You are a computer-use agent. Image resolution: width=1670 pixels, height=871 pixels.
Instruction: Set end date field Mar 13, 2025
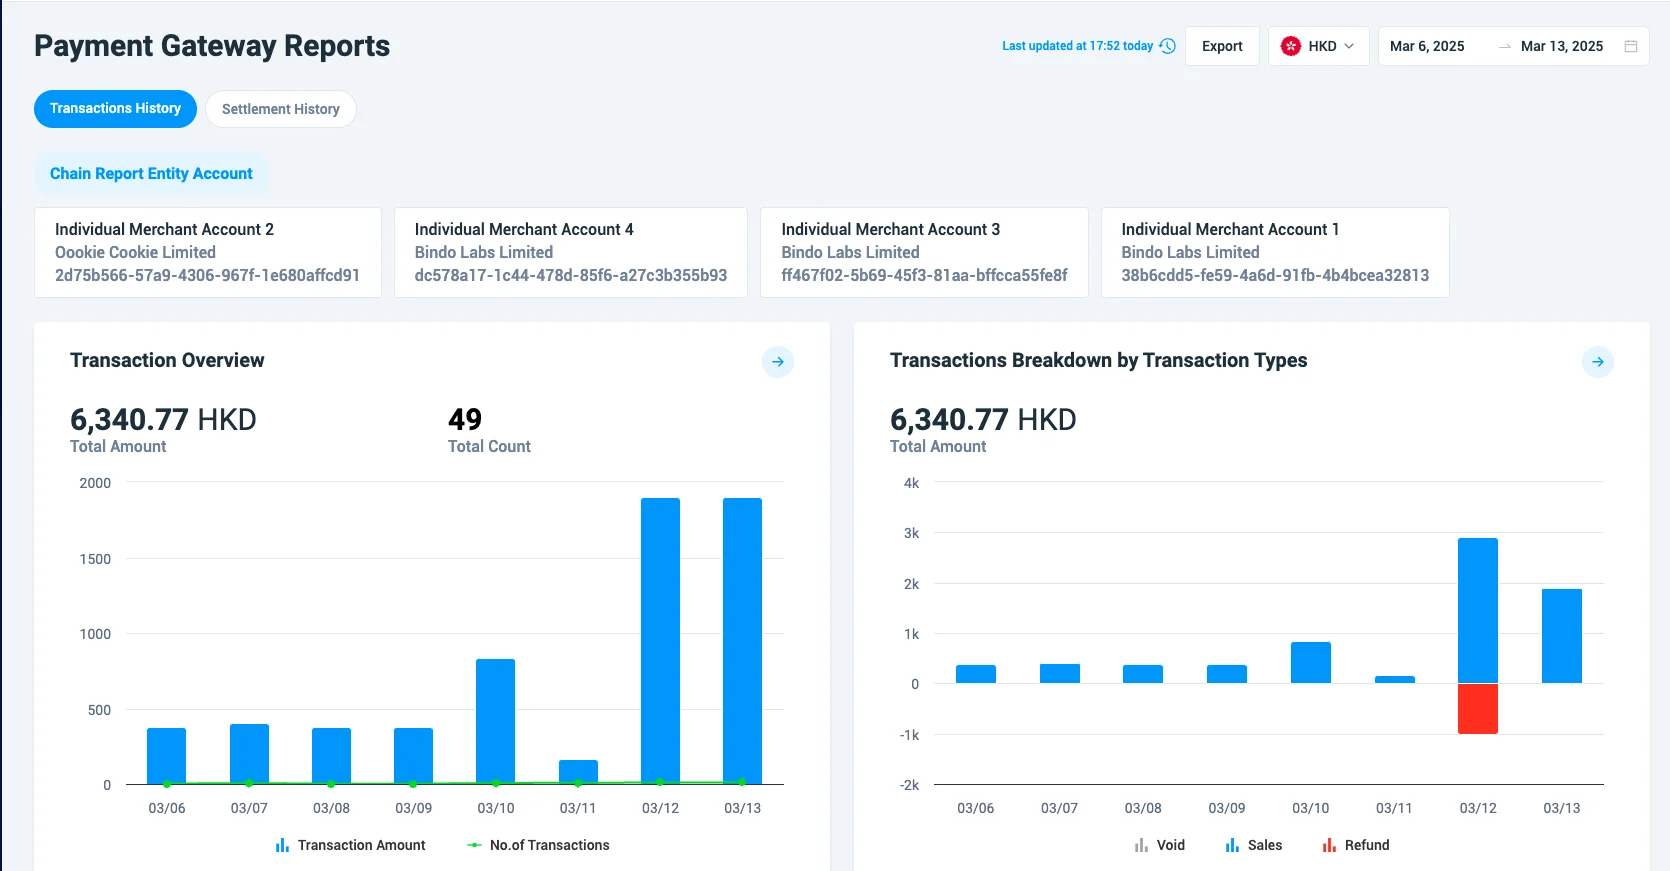tap(1562, 46)
